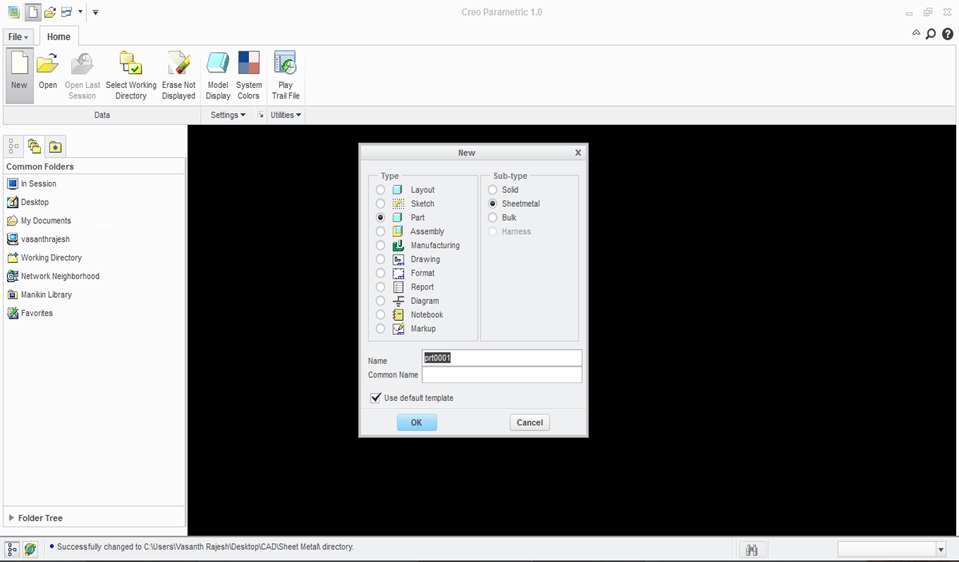Open Manikin Library folder
Screen dimensions: 959x562
coord(39,294)
